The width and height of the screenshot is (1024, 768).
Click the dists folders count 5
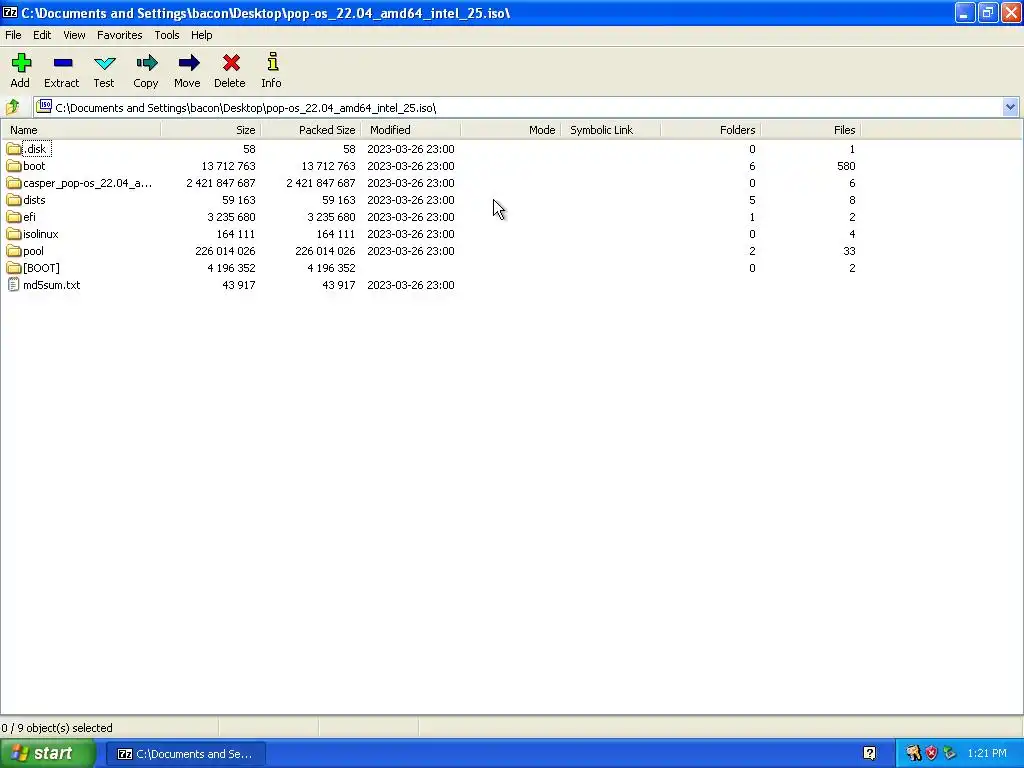click(x=752, y=200)
